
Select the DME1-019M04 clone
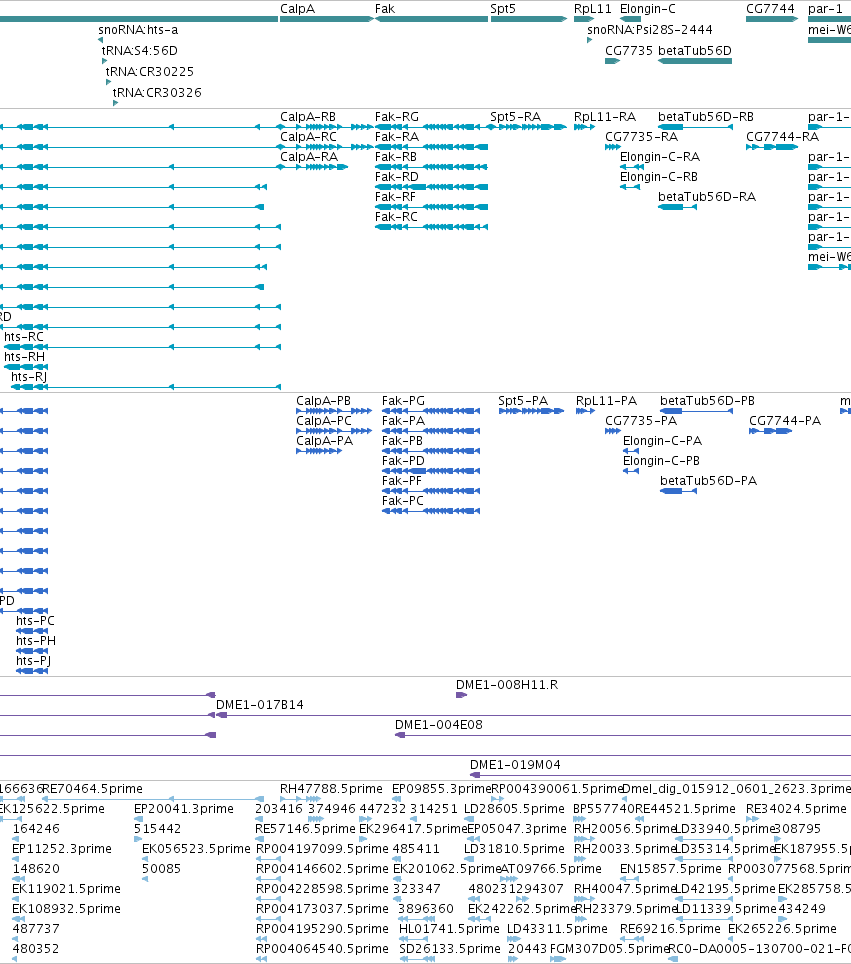[x=660, y=775]
